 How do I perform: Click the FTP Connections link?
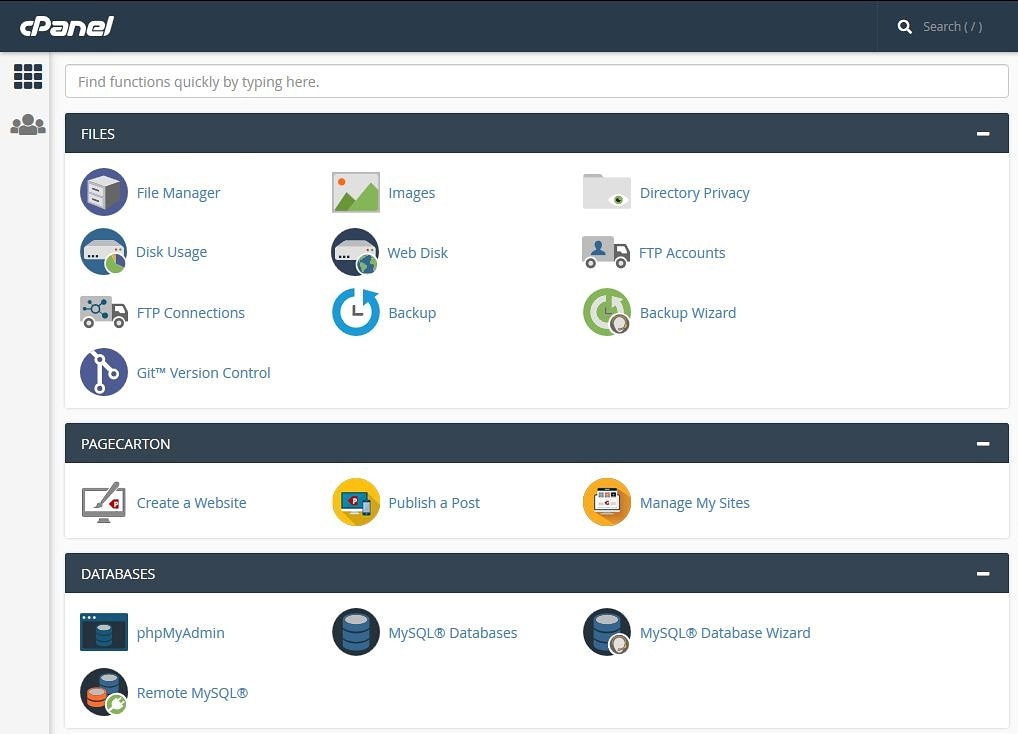click(191, 313)
